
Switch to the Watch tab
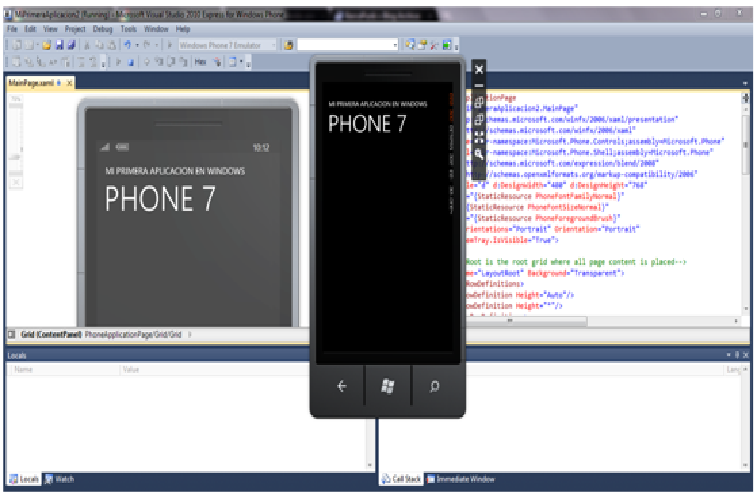point(61,480)
